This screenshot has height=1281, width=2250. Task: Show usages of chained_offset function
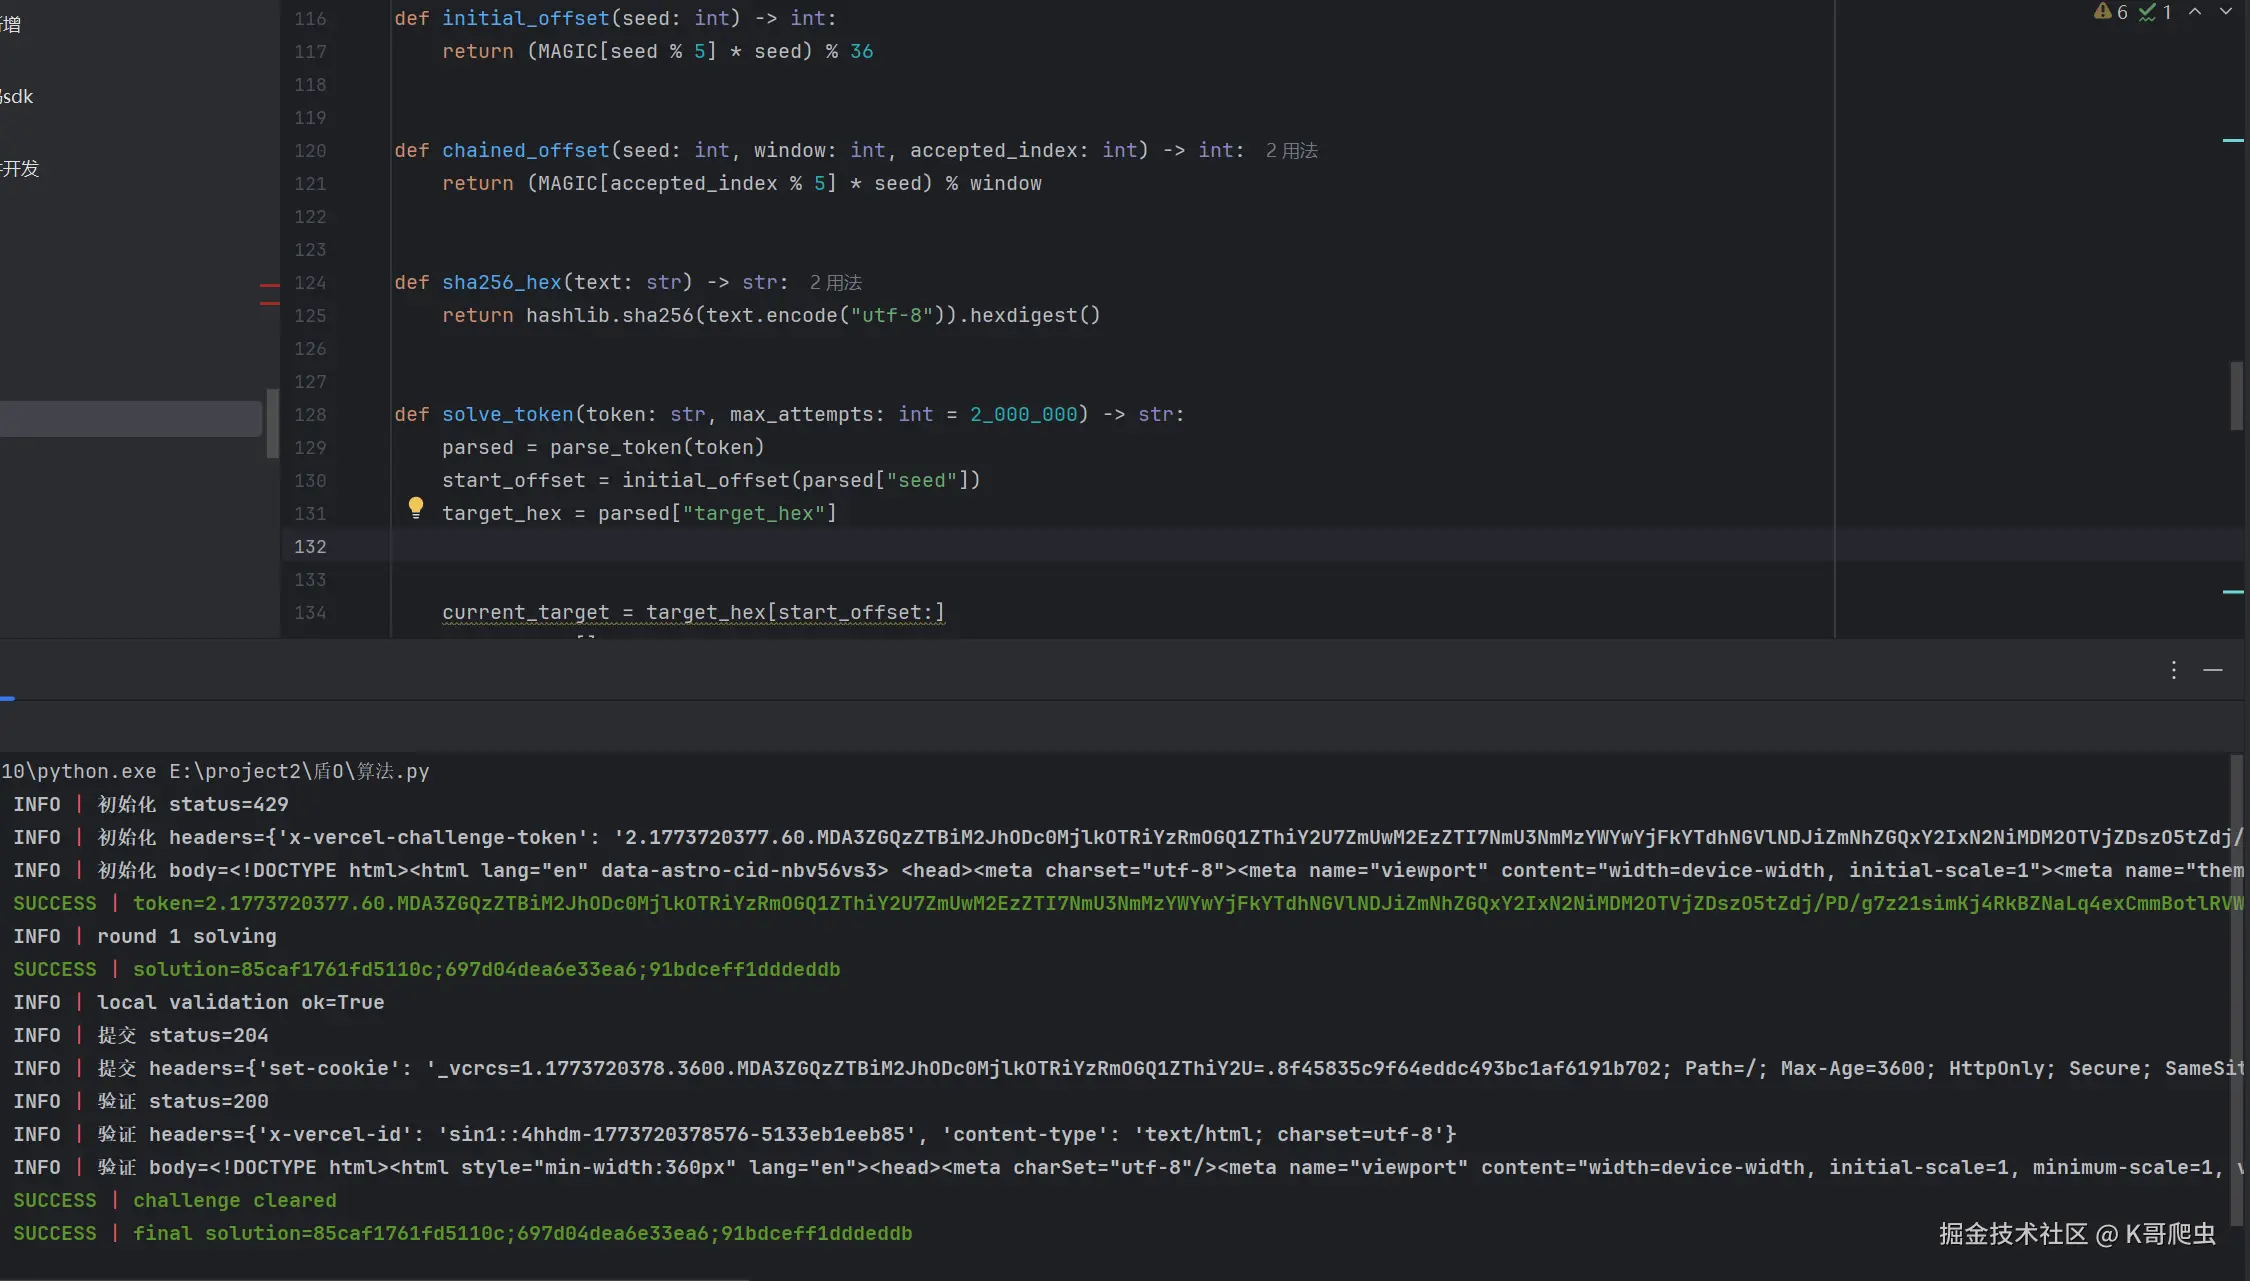1291,150
